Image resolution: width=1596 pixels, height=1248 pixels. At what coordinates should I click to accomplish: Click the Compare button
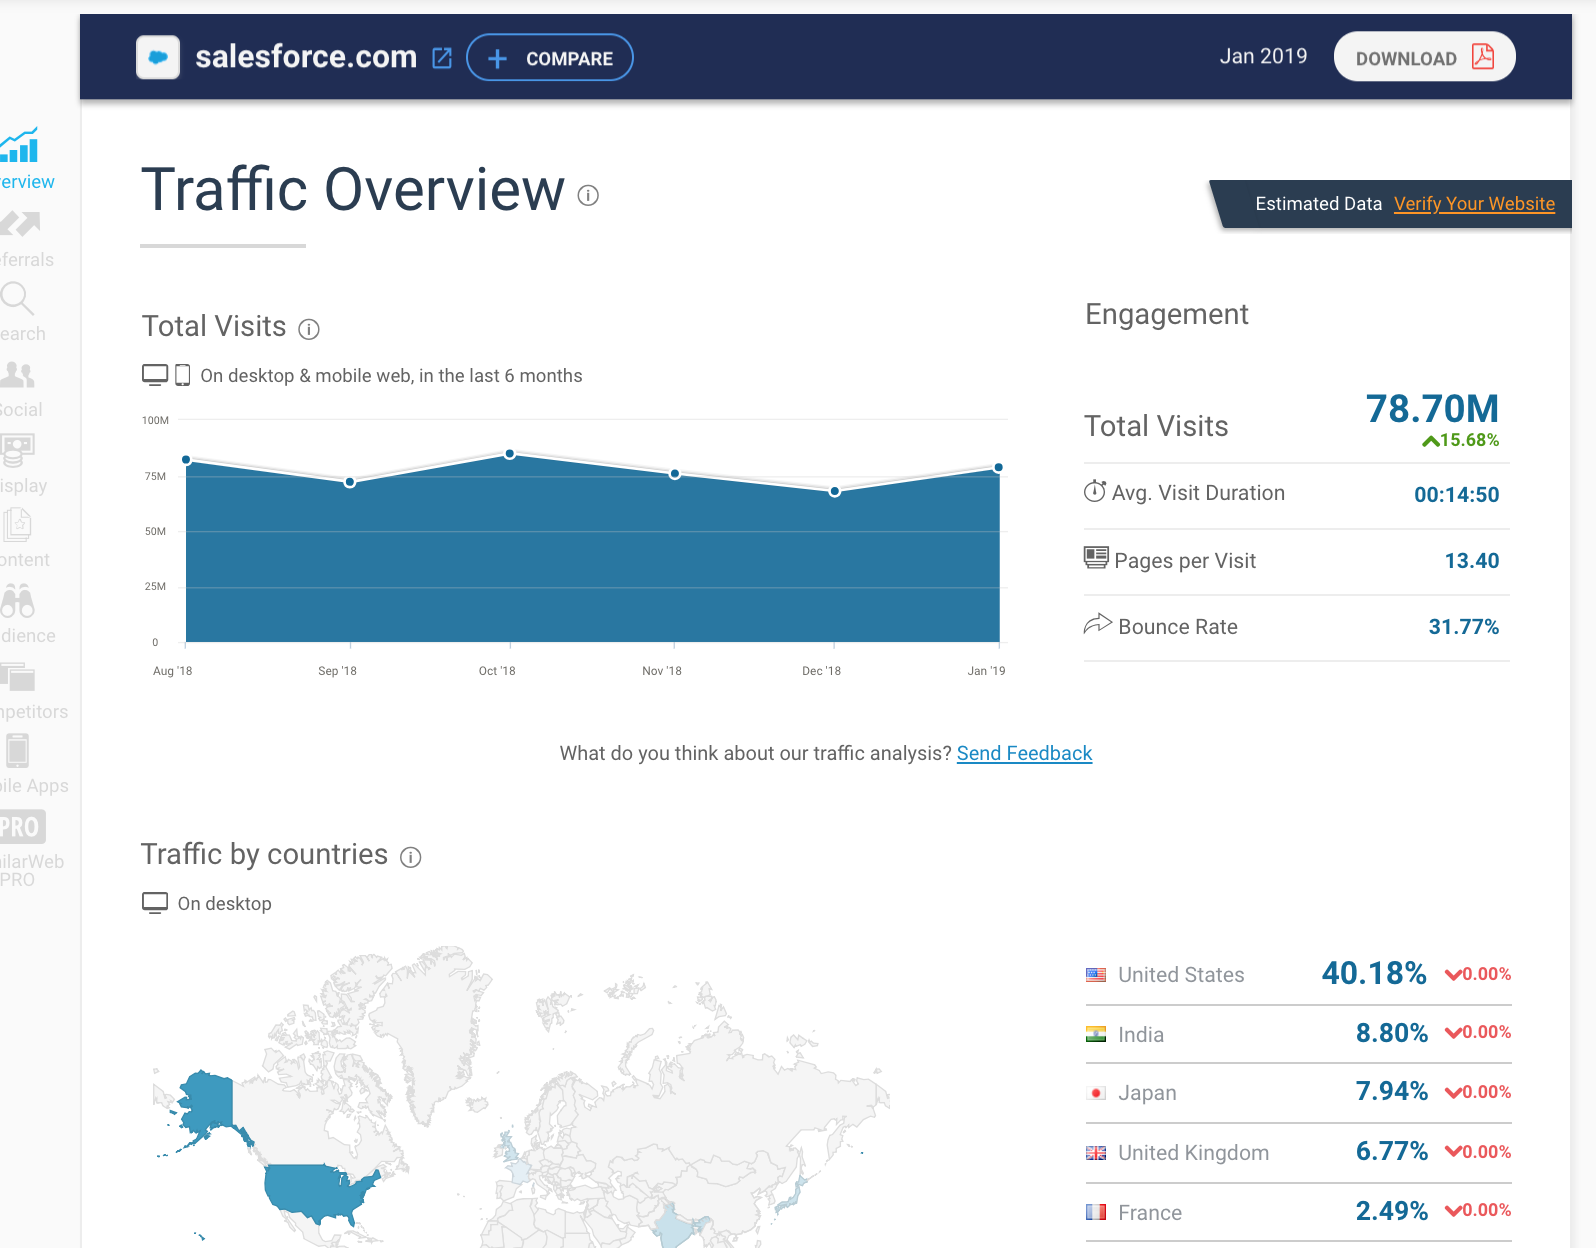coord(550,58)
